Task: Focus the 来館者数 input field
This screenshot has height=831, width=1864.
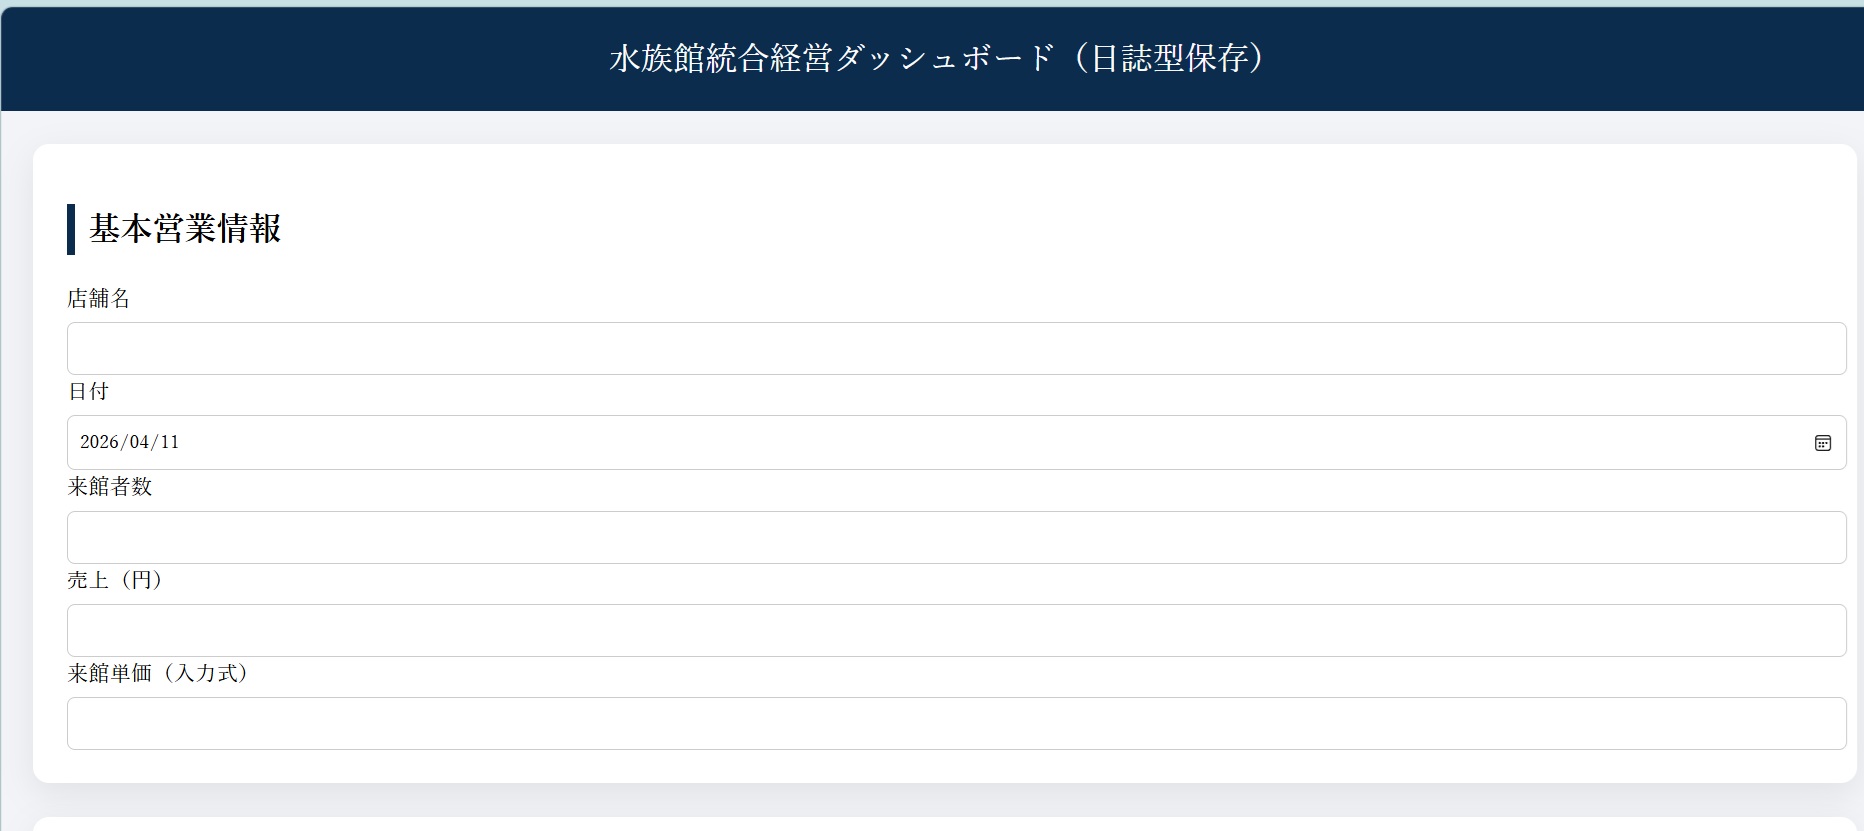Action: pyautogui.click(x=956, y=537)
